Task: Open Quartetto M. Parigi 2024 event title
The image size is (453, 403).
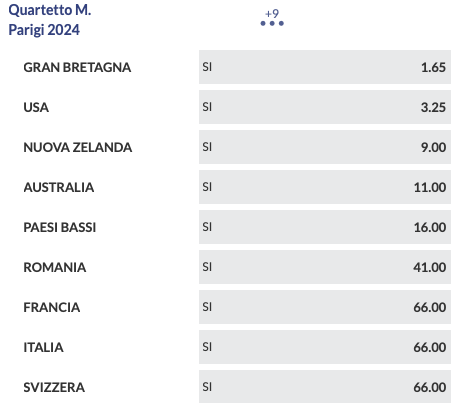Action: click(50, 20)
